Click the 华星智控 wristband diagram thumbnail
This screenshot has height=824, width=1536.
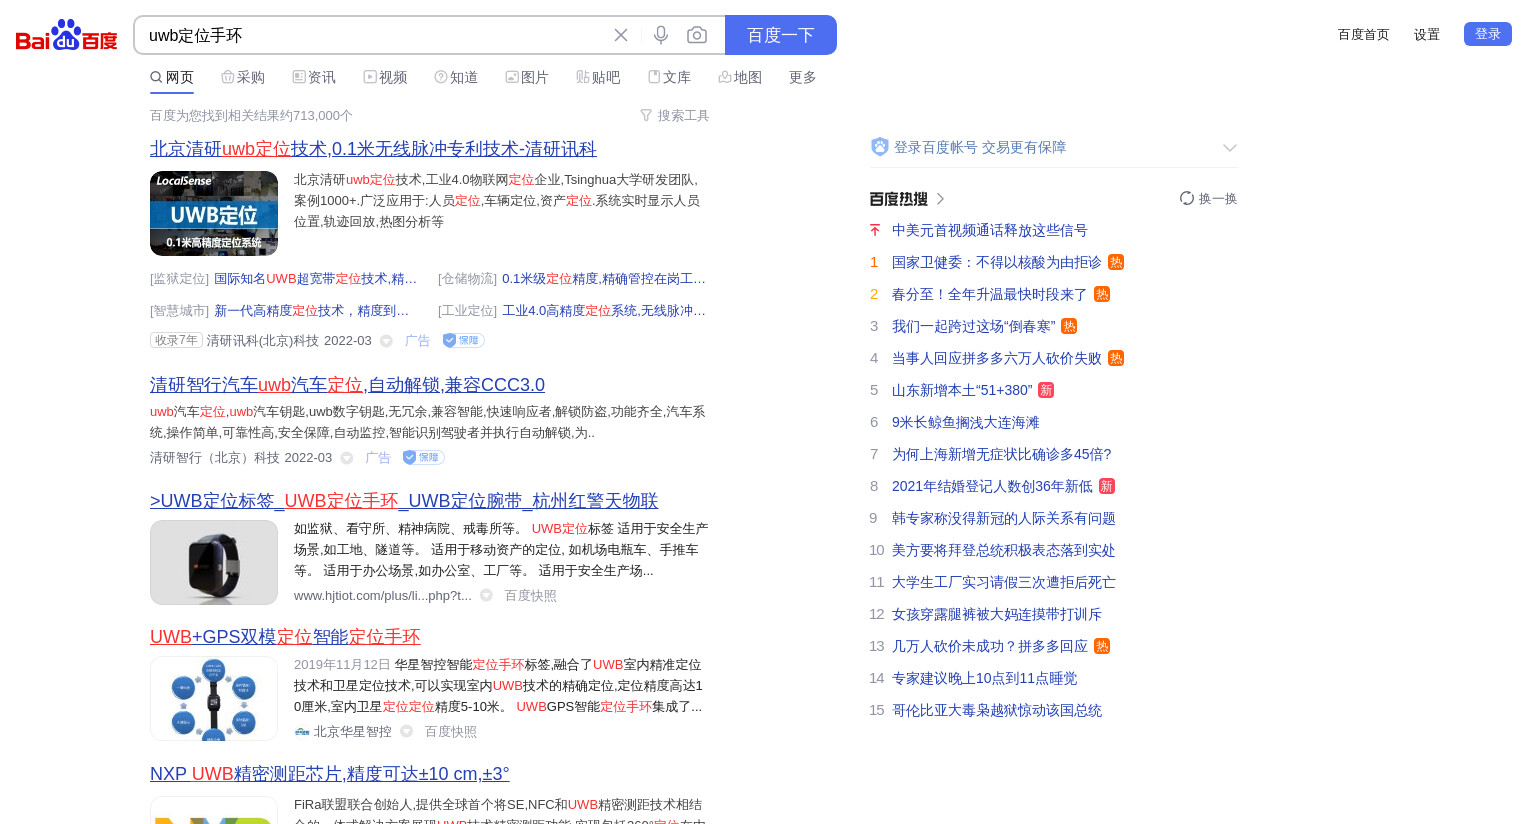[x=214, y=698]
